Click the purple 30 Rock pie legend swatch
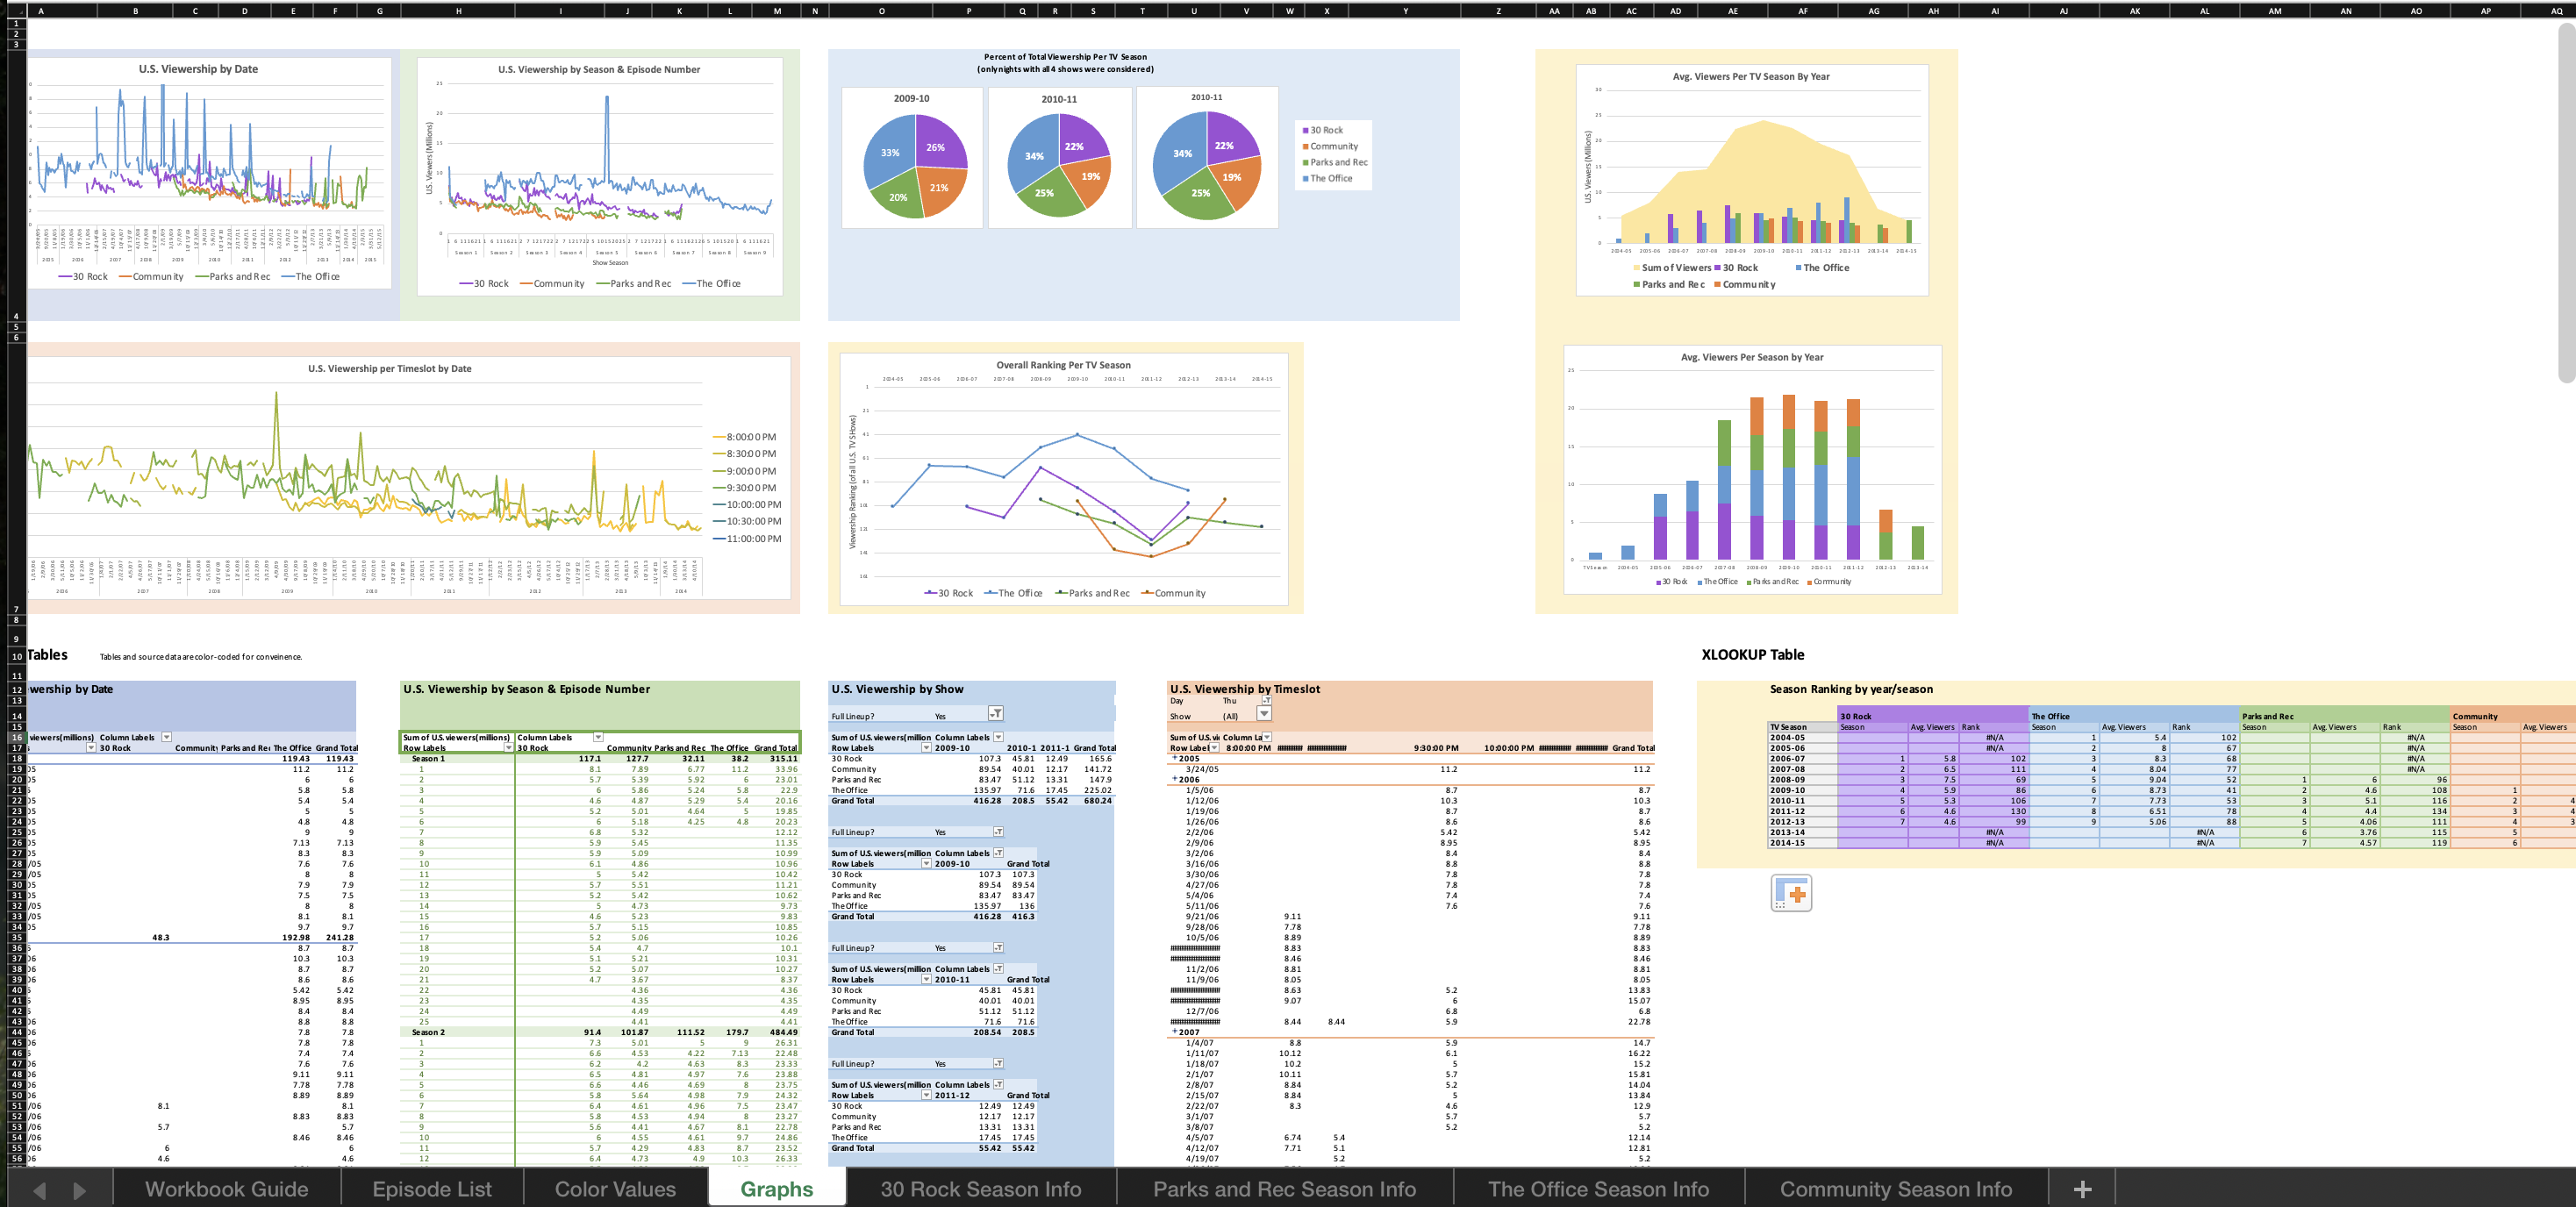This screenshot has width=2576, height=1207. click(1305, 131)
